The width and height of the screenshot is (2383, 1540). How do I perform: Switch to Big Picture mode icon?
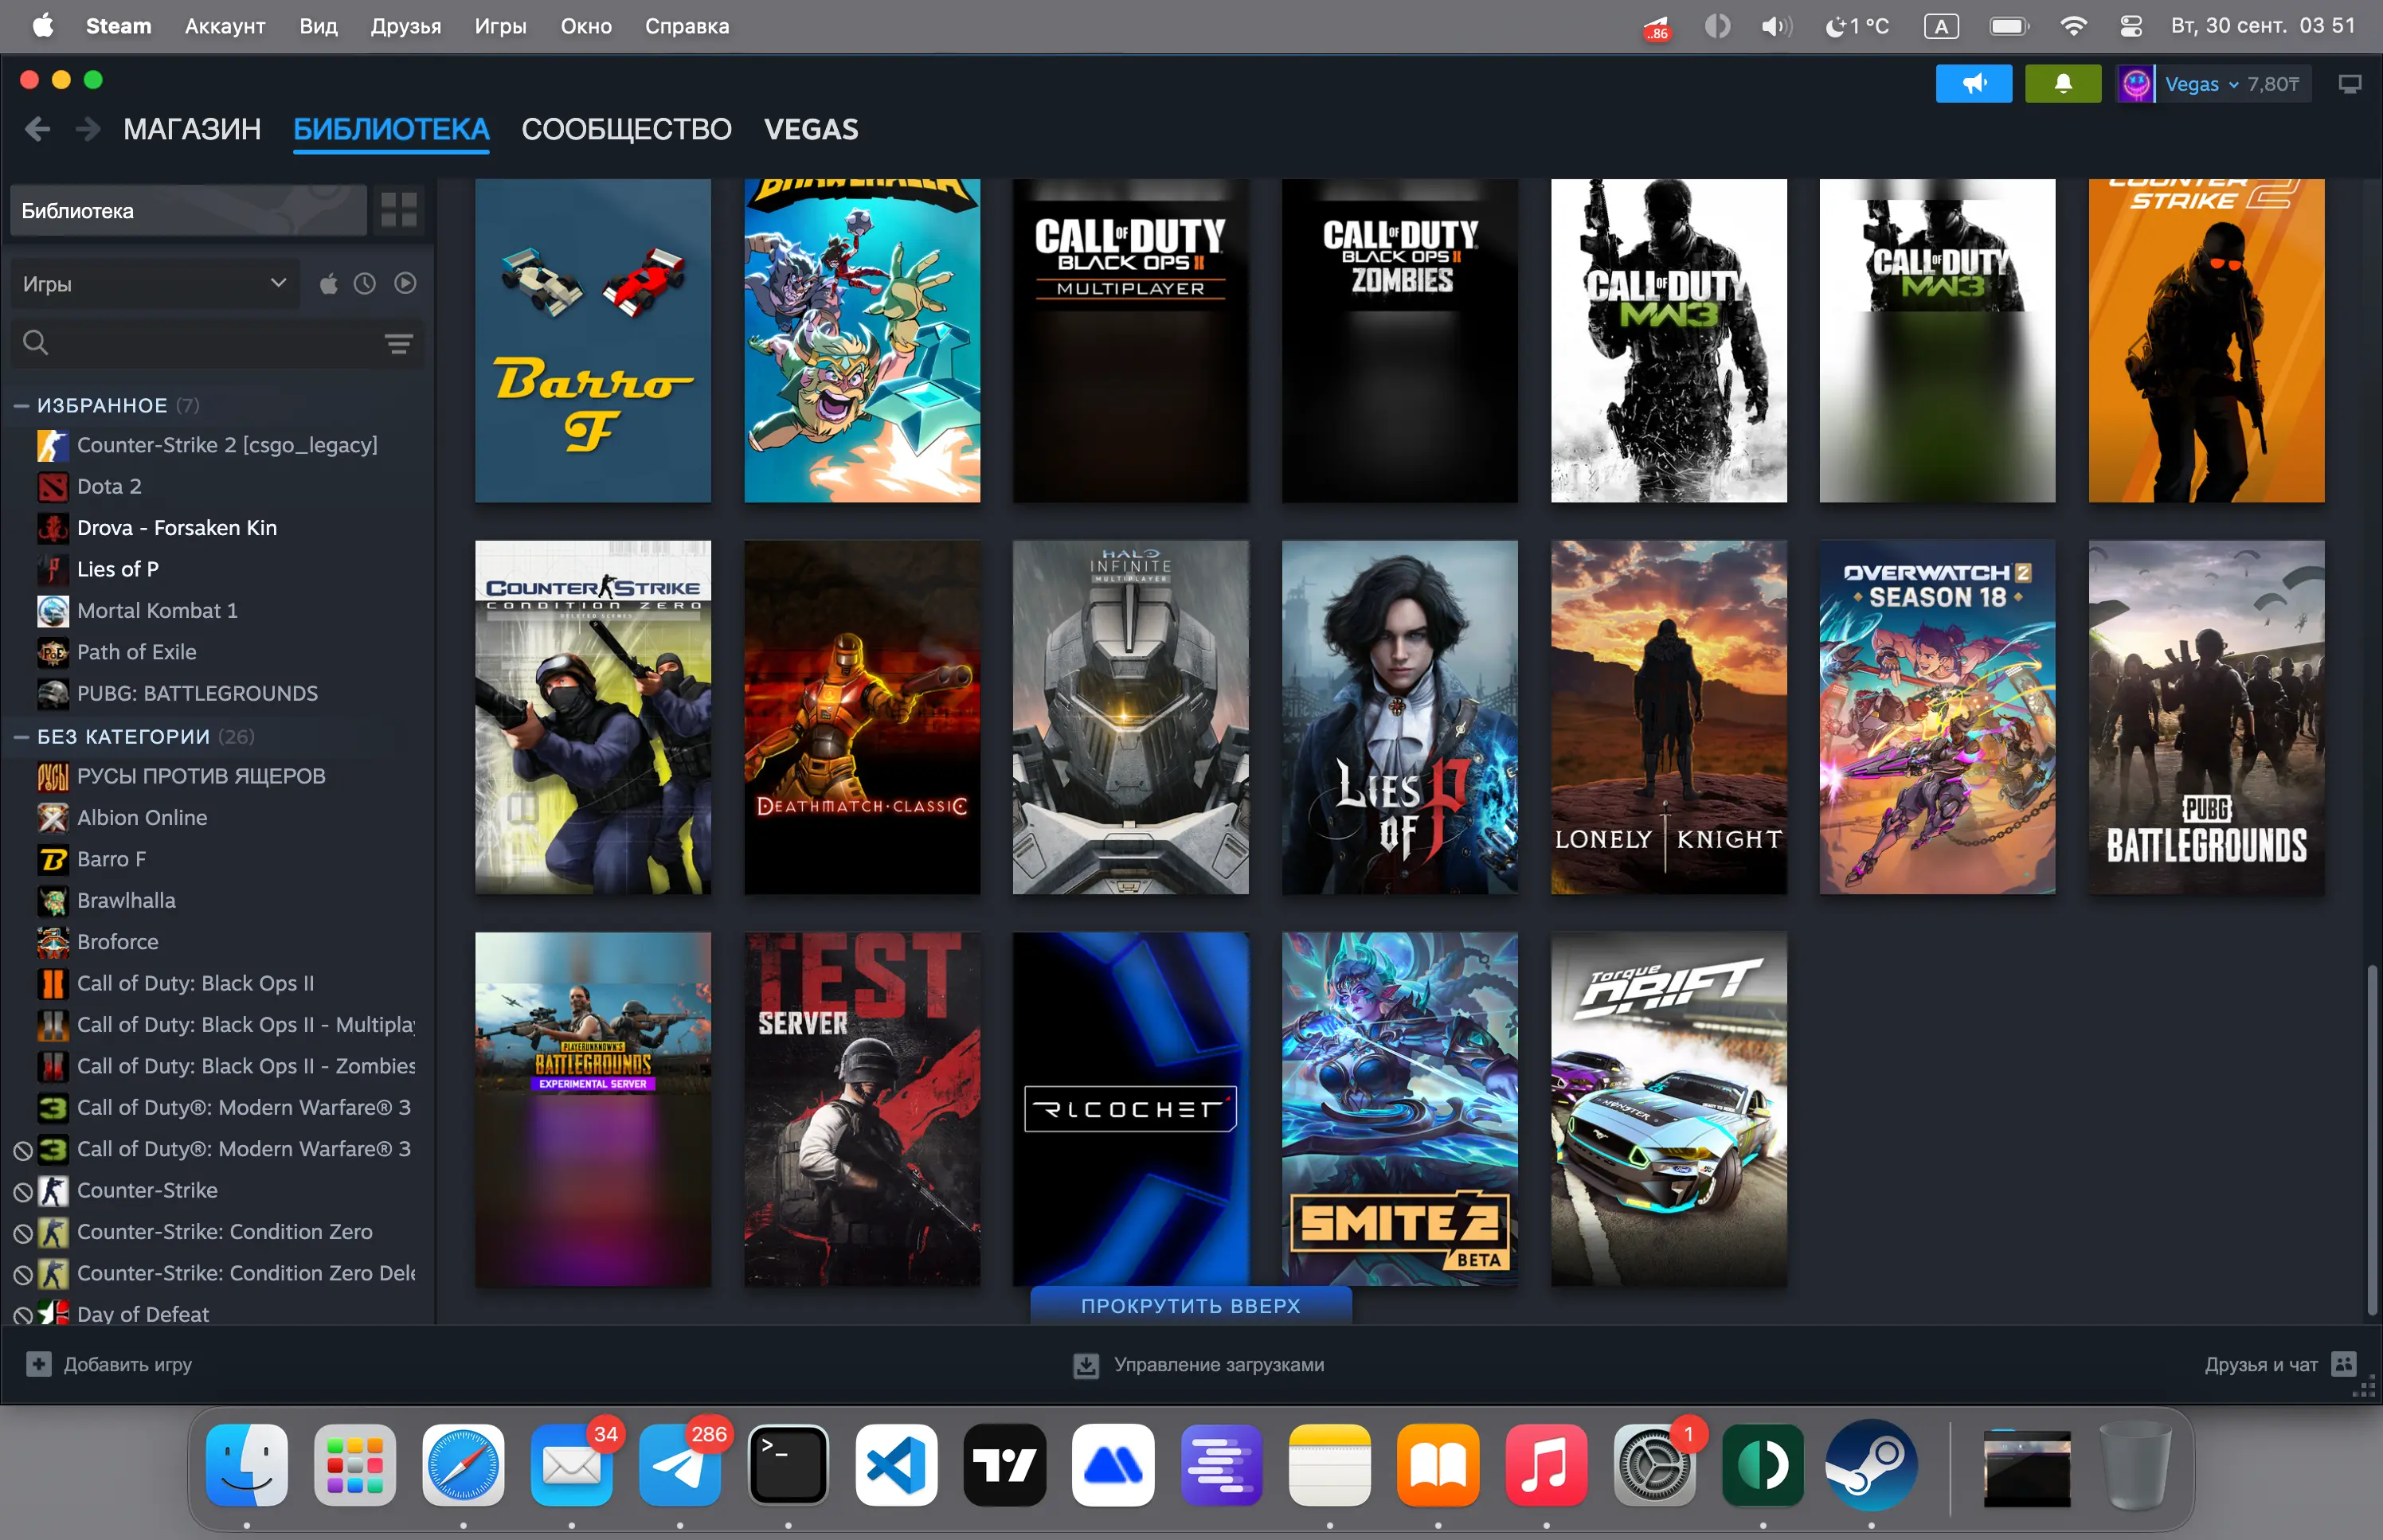click(2350, 84)
